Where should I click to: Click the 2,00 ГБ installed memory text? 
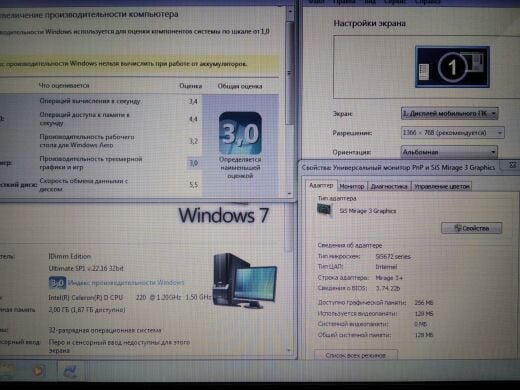click(87, 310)
